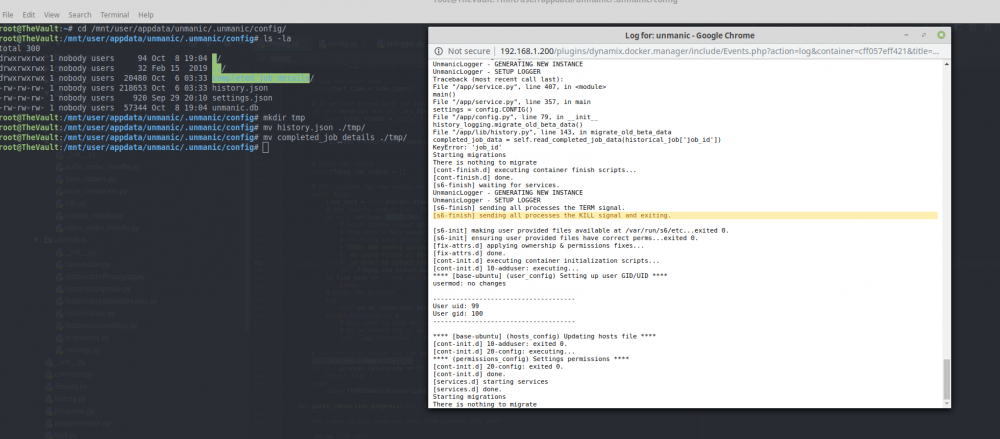Select migrations.py in background IDE tree
The width and height of the screenshot is (1000, 439).
click(89, 338)
